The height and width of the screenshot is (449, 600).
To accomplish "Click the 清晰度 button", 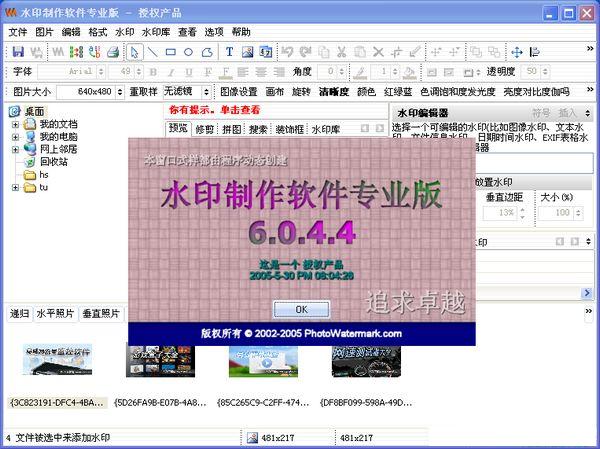I will tap(334, 92).
